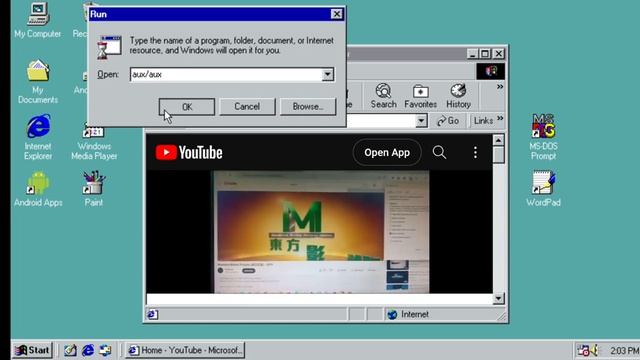The height and width of the screenshot is (360, 640).
Task: Click browser scrollbar down arrow
Action: click(x=498, y=298)
